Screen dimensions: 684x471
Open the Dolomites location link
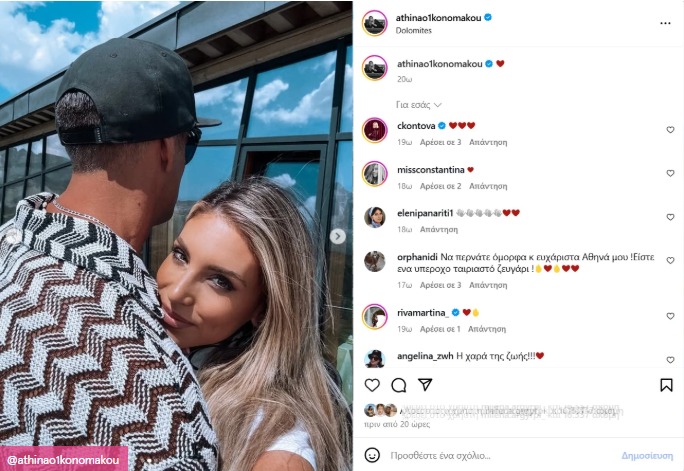[414, 31]
